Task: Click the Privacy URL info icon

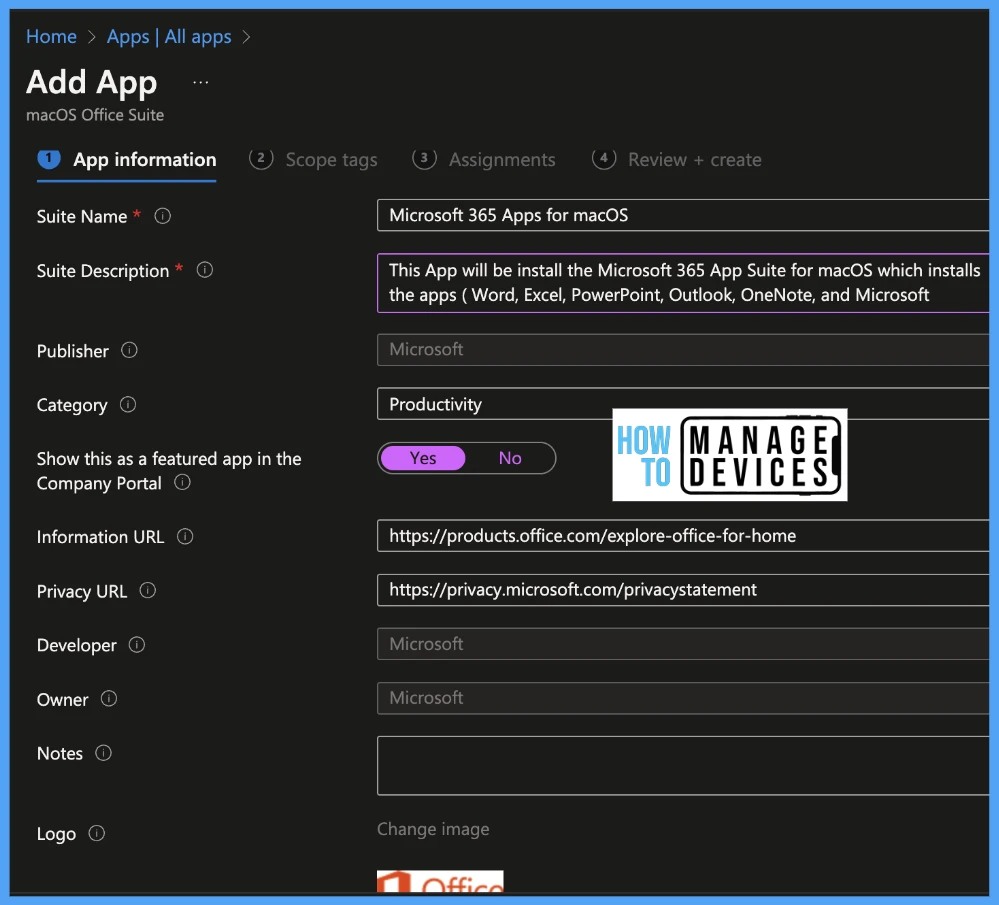Action: (x=148, y=591)
